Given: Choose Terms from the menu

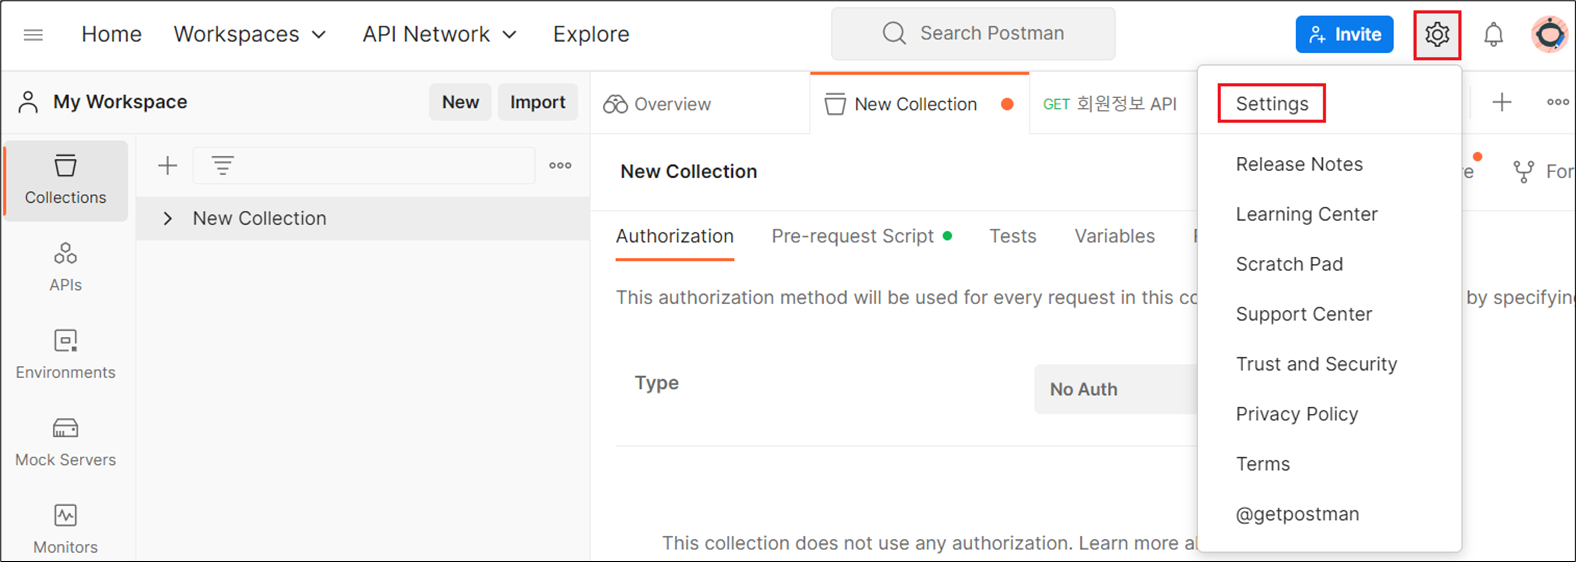Looking at the screenshot, I should (x=1263, y=464).
